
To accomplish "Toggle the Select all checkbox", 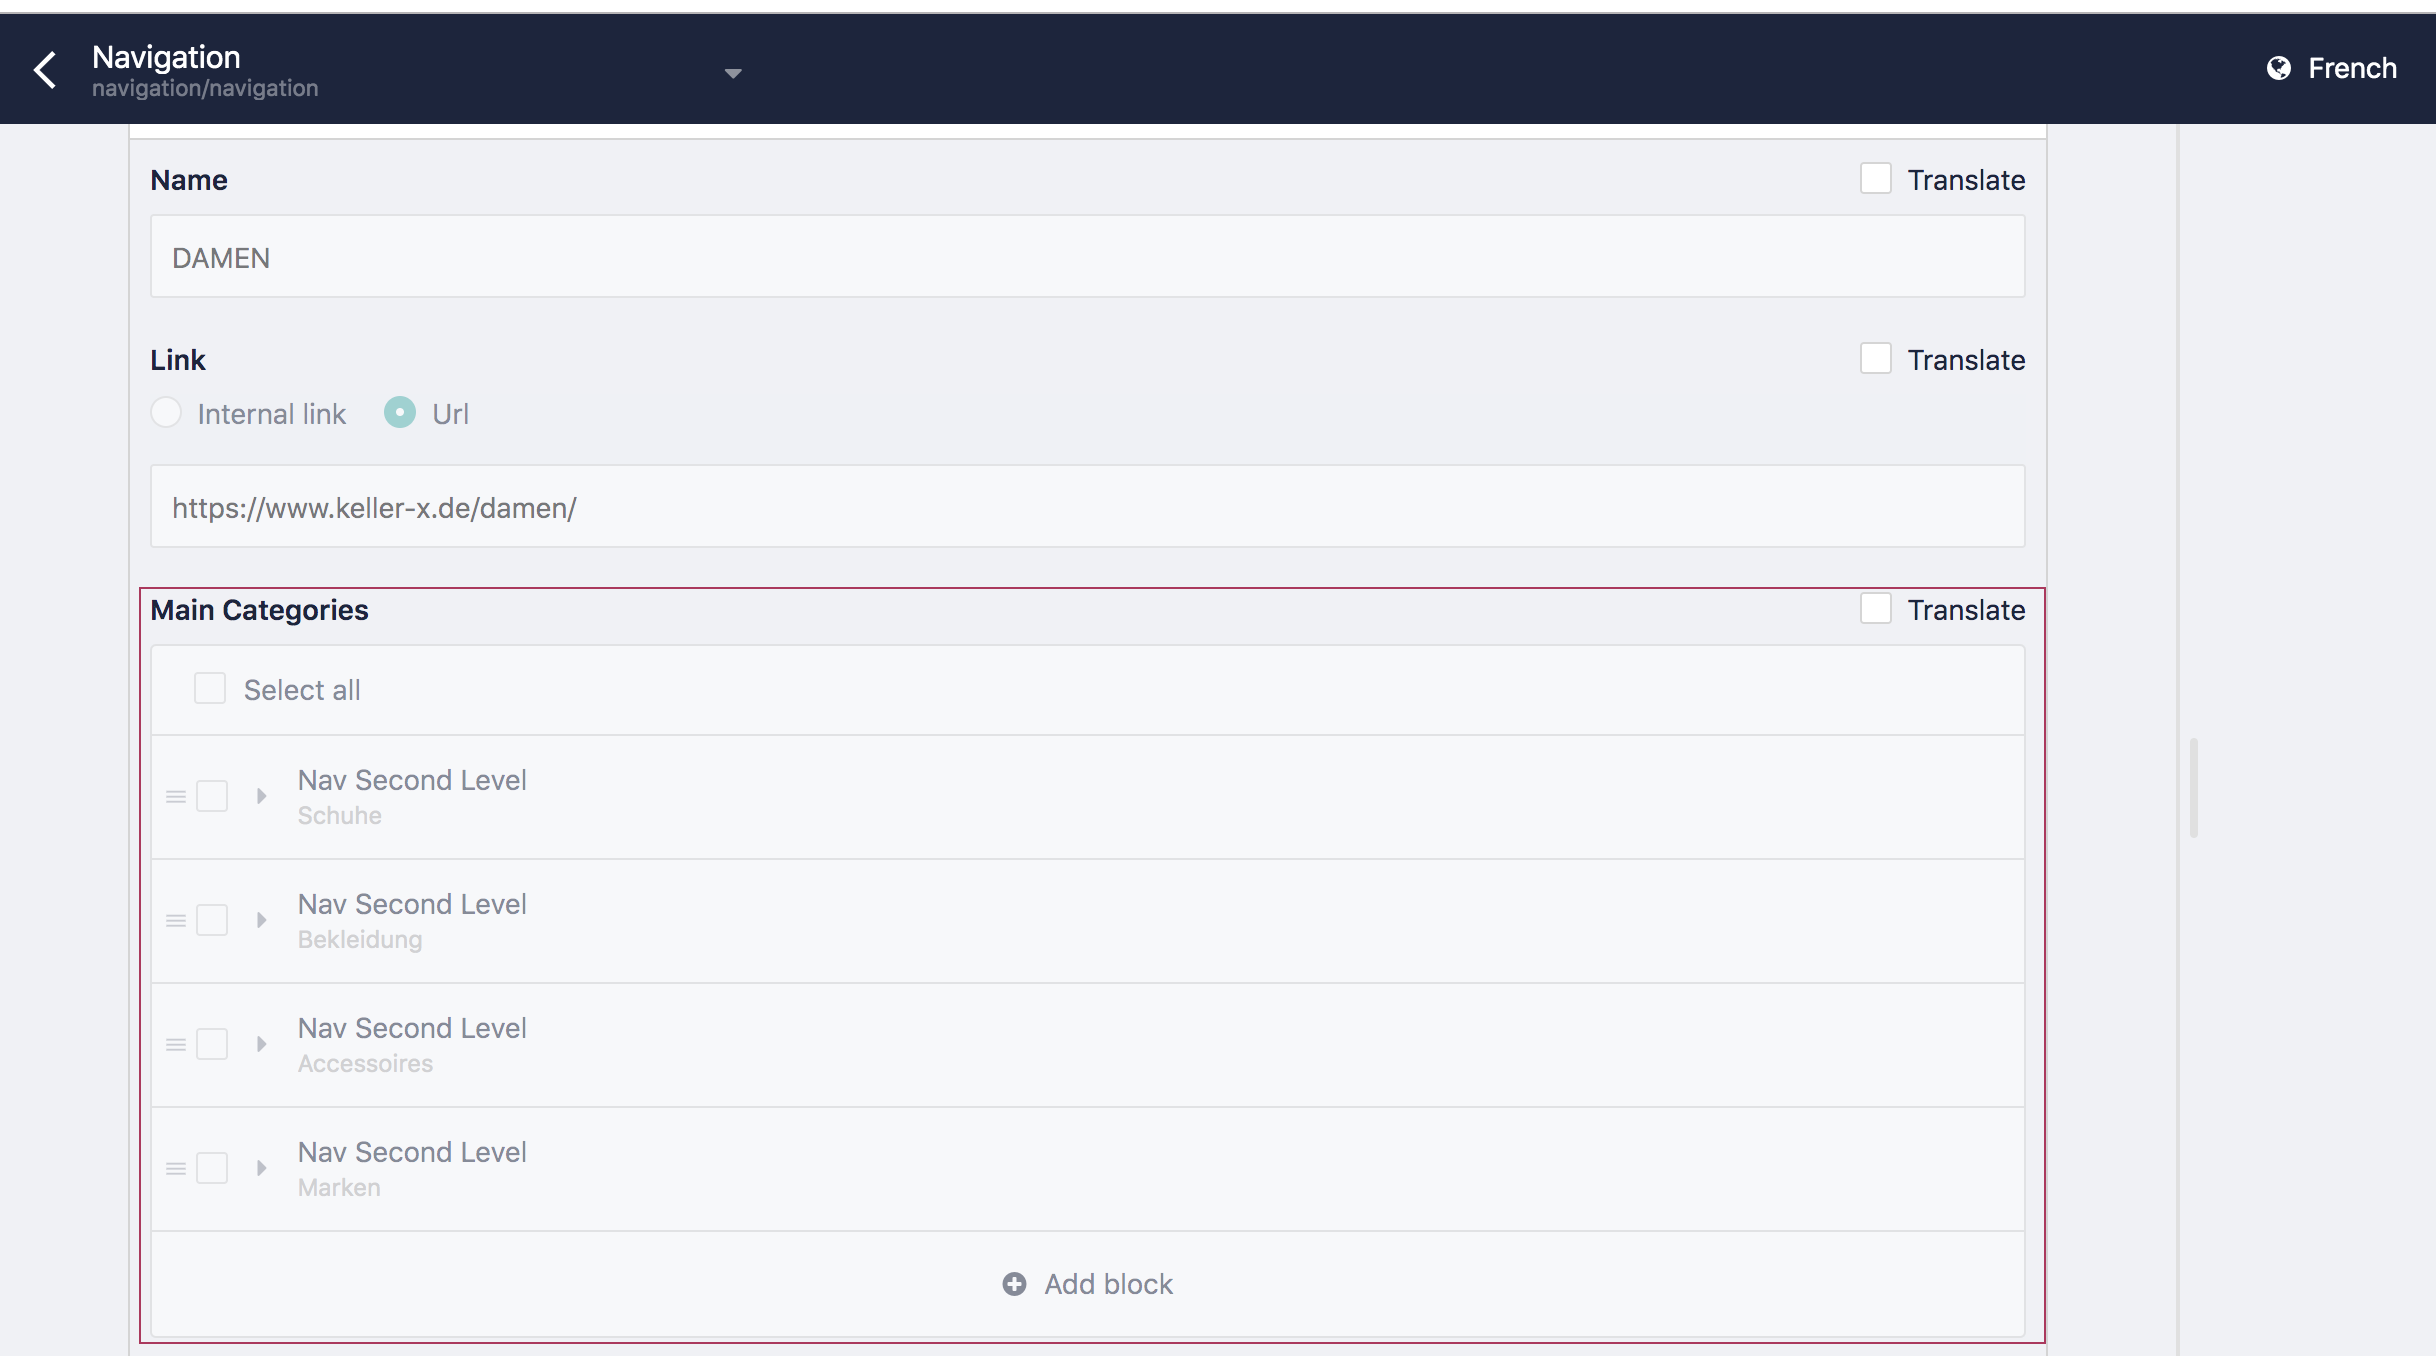I will 209,688.
